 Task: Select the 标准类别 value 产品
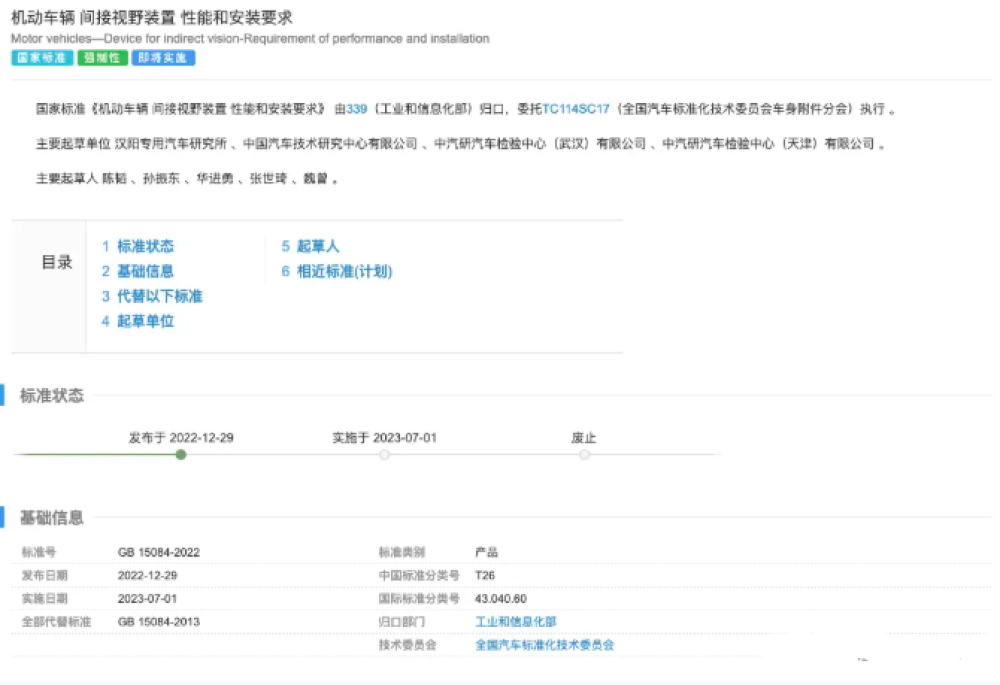pos(486,552)
